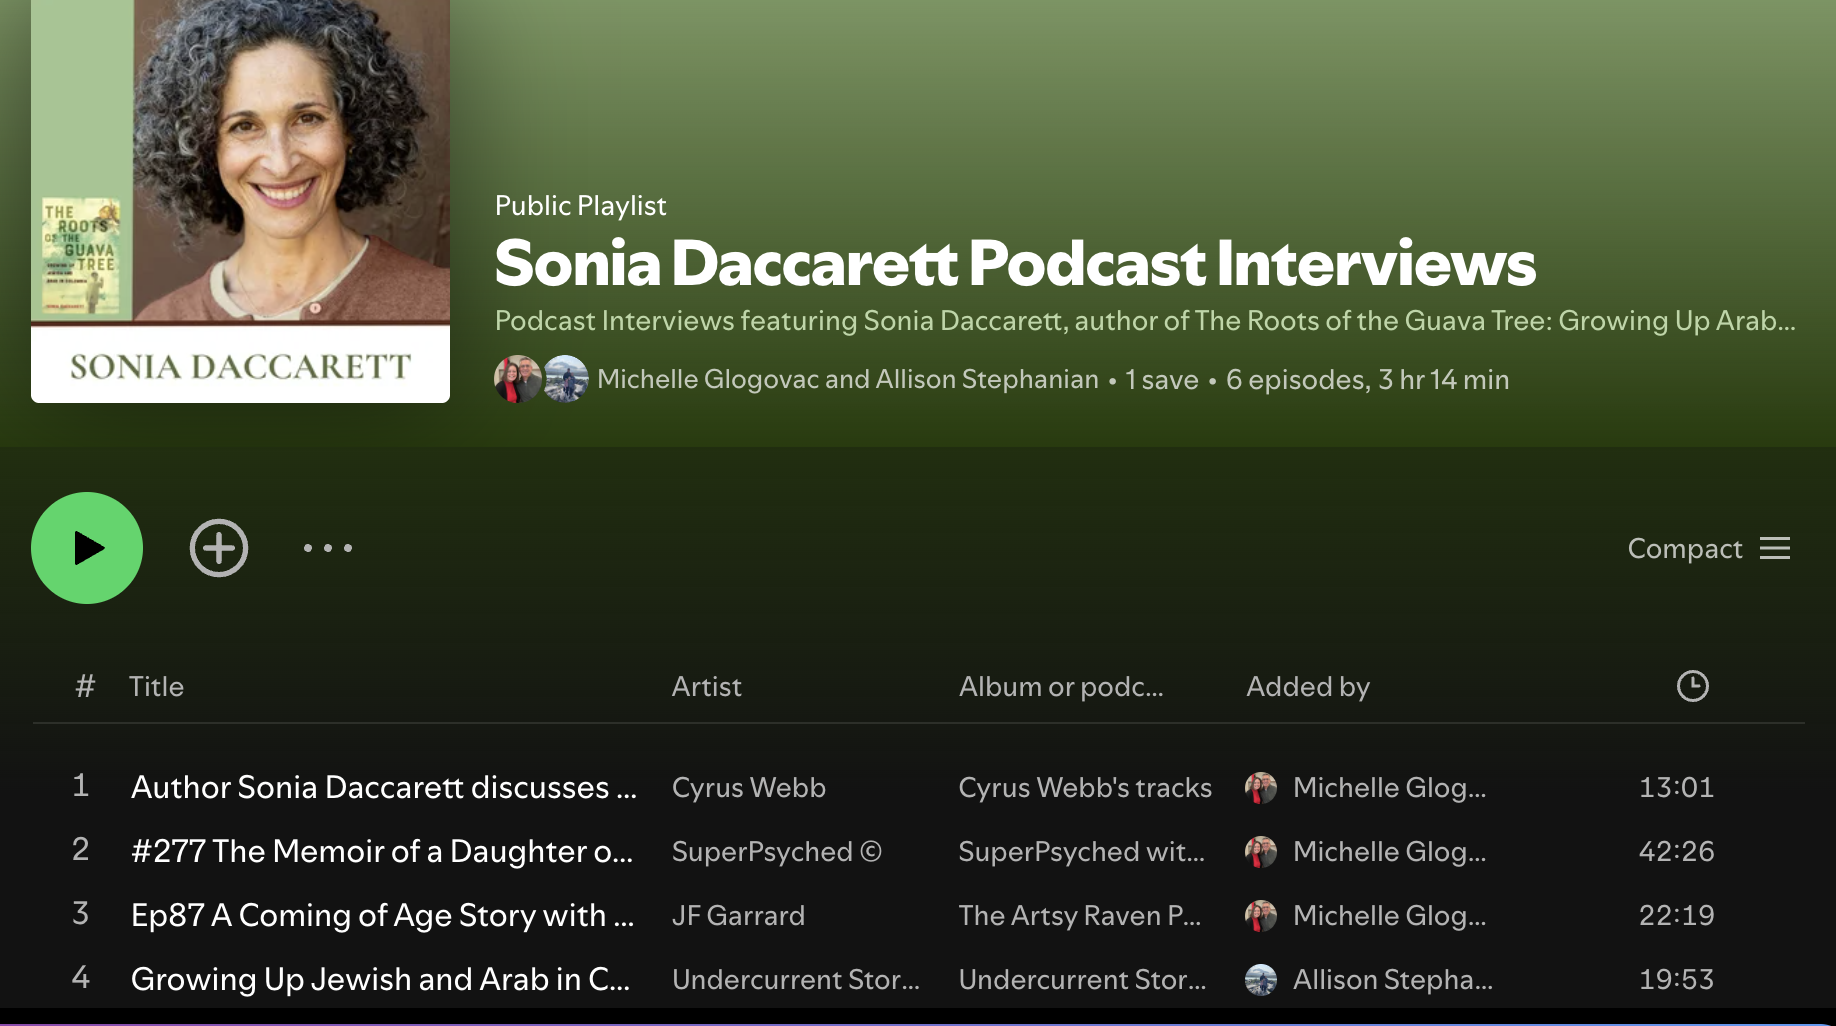Open episode 'Ep87 A Coming of Age Story with ...'
This screenshot has width=1836, height=1026.
[x=383, y=915]
